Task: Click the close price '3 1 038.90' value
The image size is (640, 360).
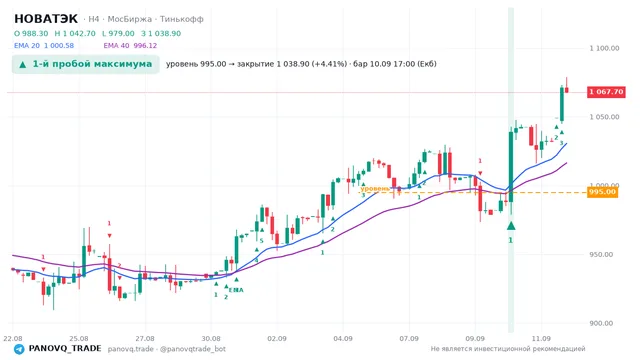Action: (161, 33)
